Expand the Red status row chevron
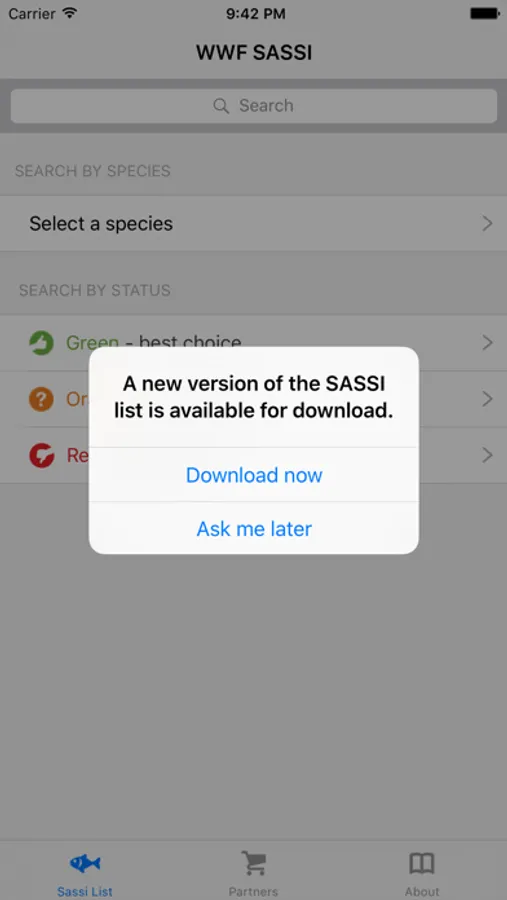Viewport: 507px width, 900px height. (x=487, y=456)
